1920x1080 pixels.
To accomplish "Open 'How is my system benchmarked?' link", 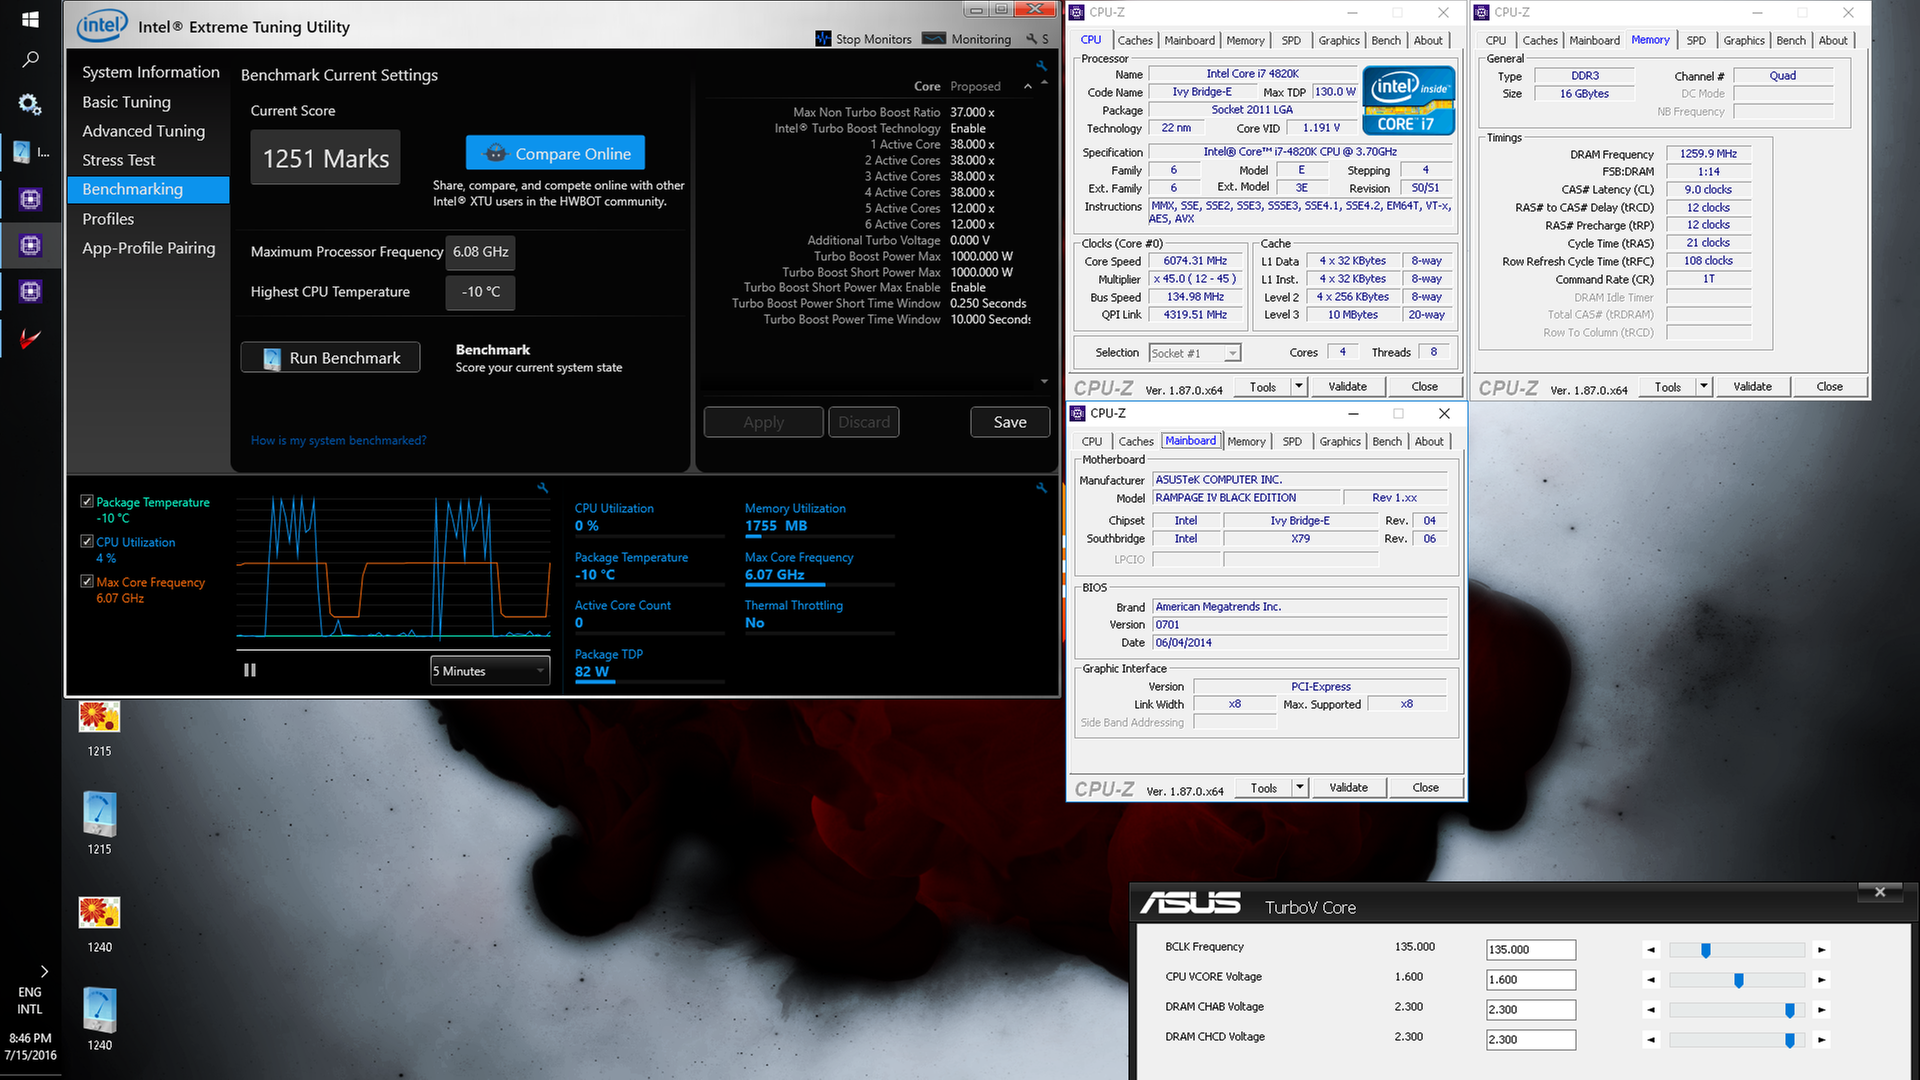I will (x=338, y=440).
